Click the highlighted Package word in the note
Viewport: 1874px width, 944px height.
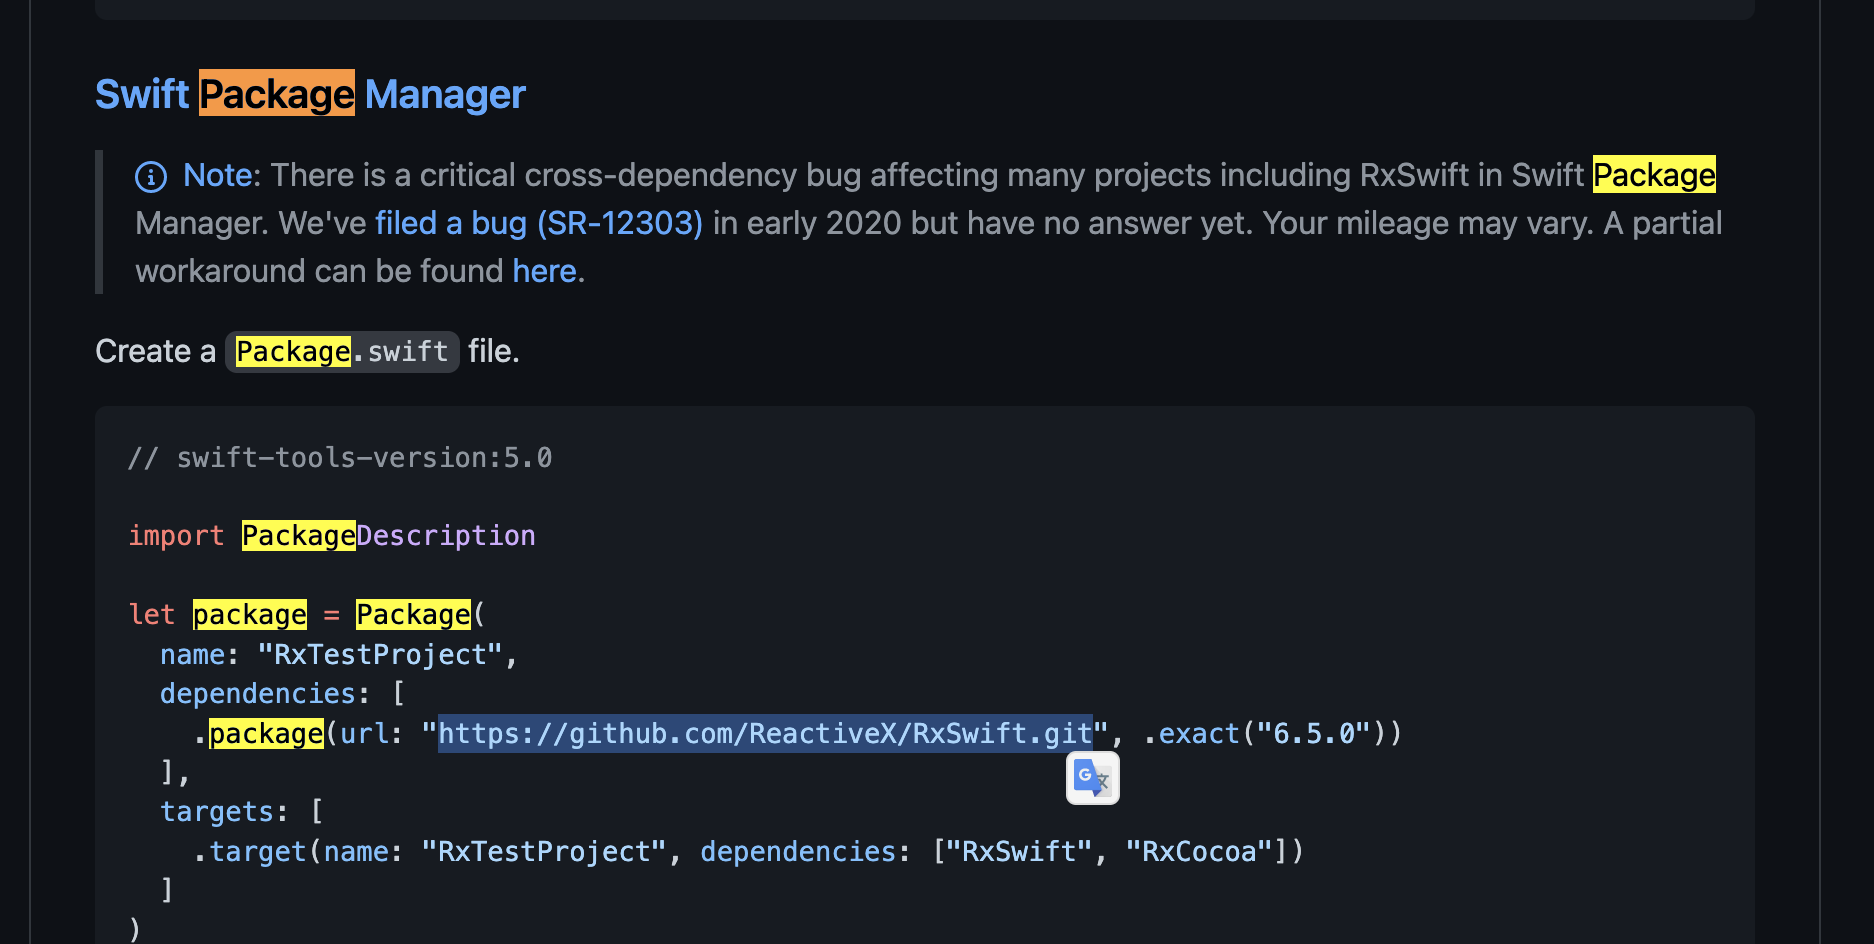(x=1654, y=175)
